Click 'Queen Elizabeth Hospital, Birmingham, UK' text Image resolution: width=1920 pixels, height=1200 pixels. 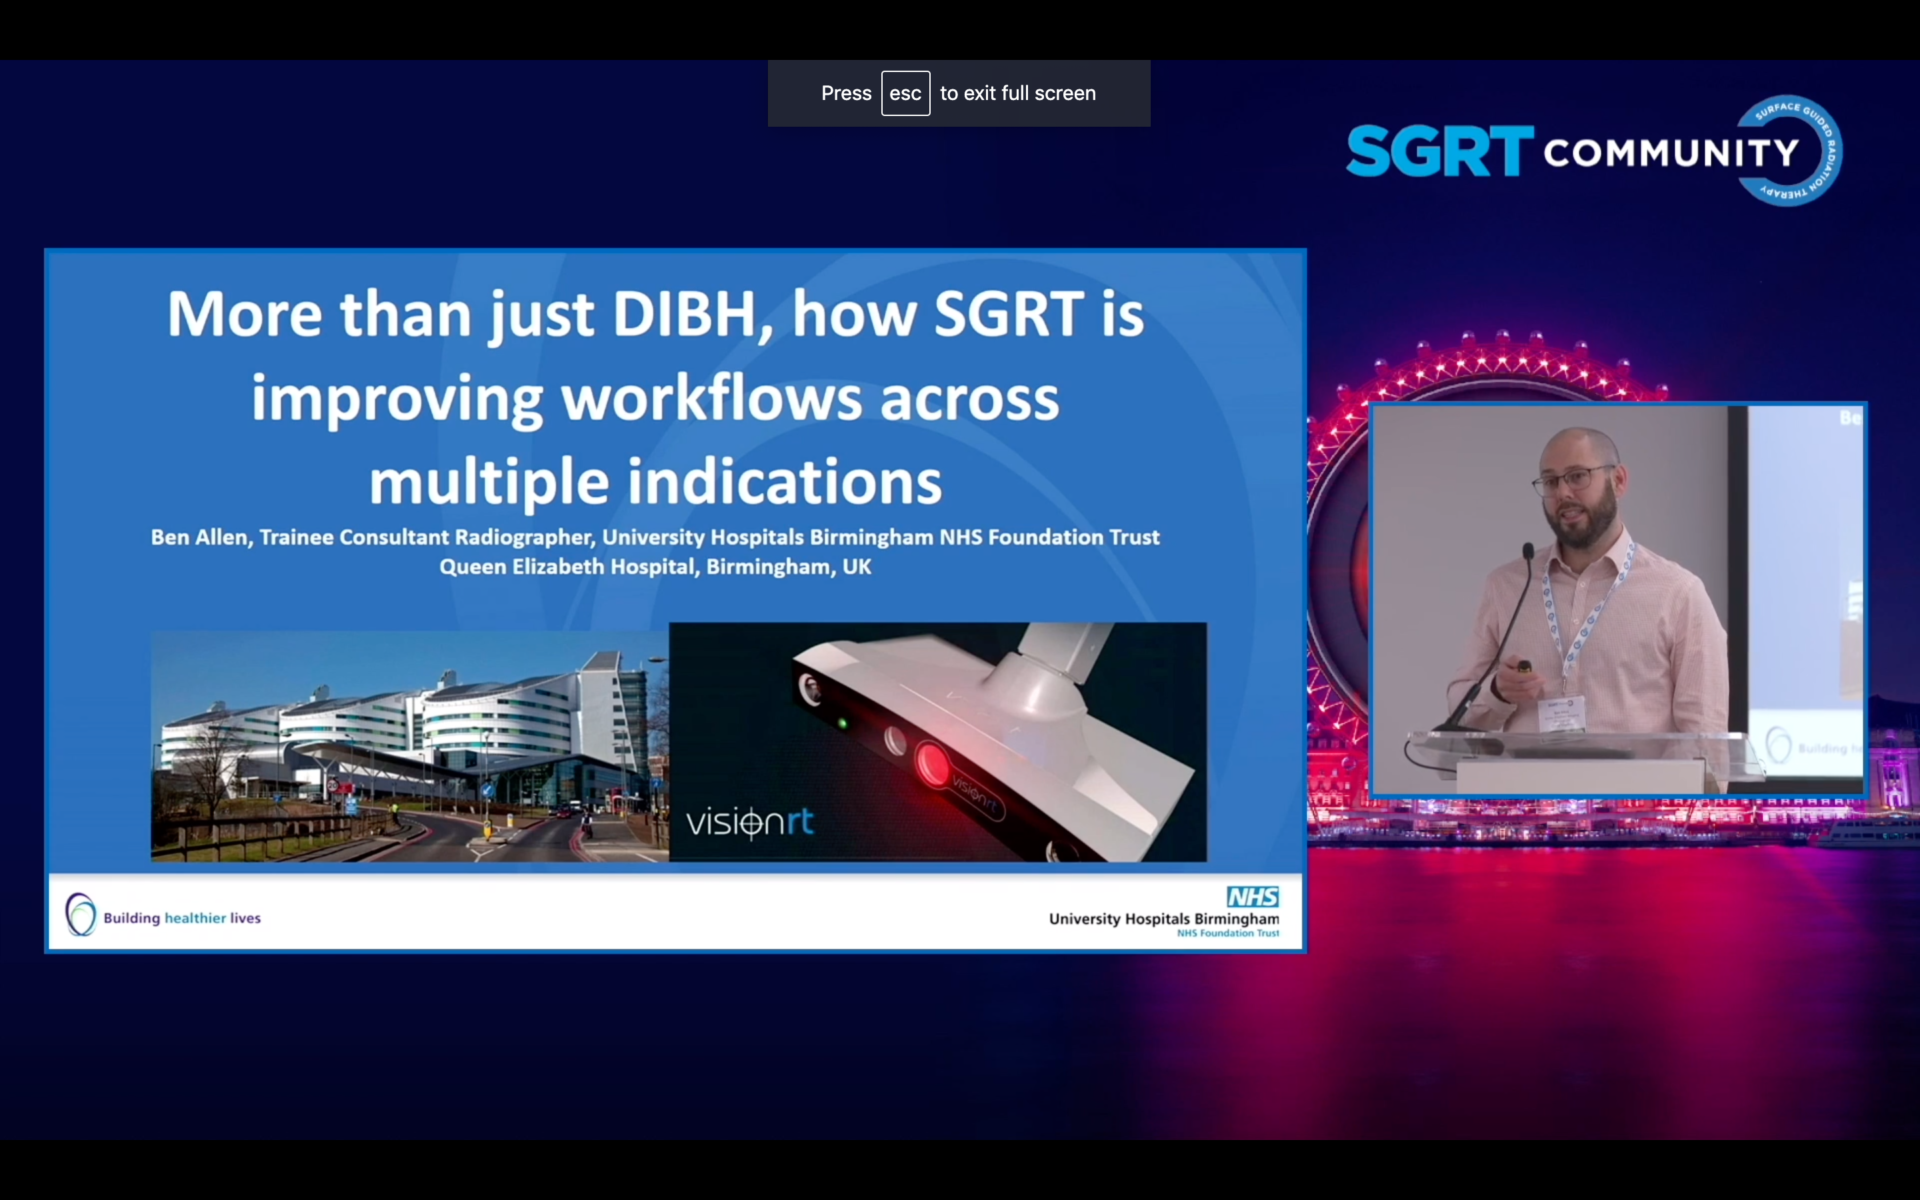point(655,567)
